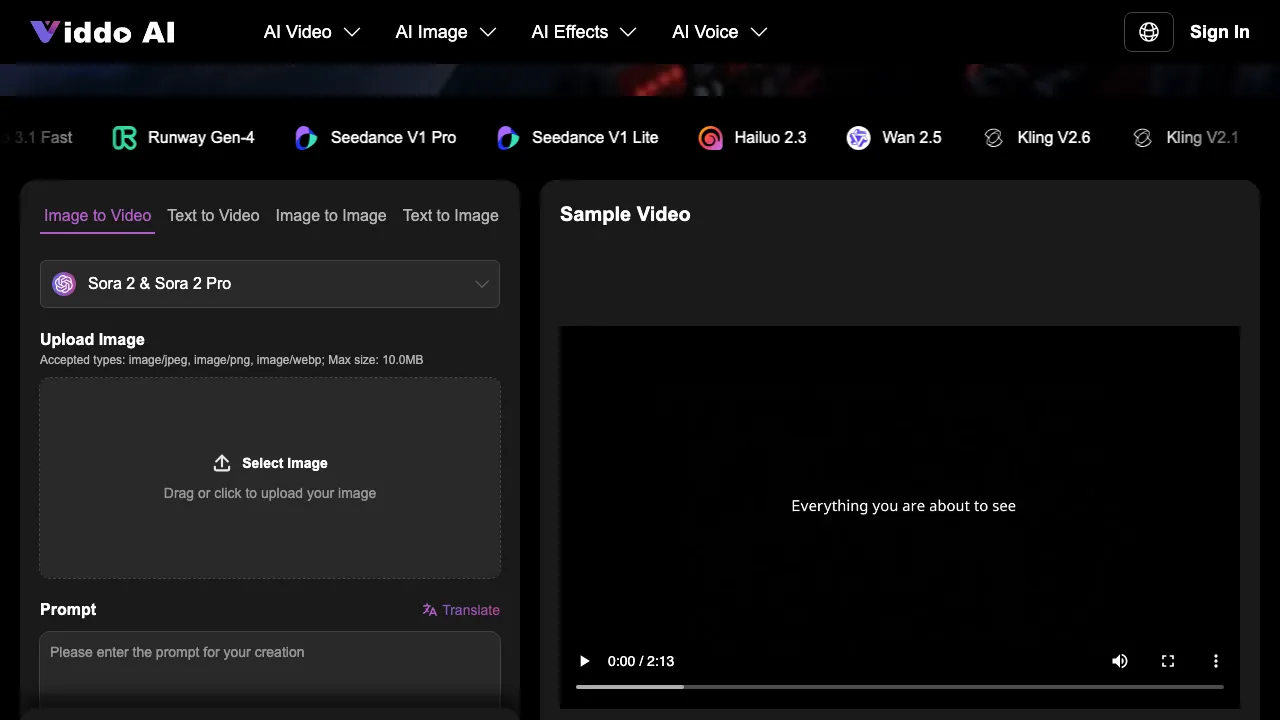Open the language globe selector

[1148, 31]
